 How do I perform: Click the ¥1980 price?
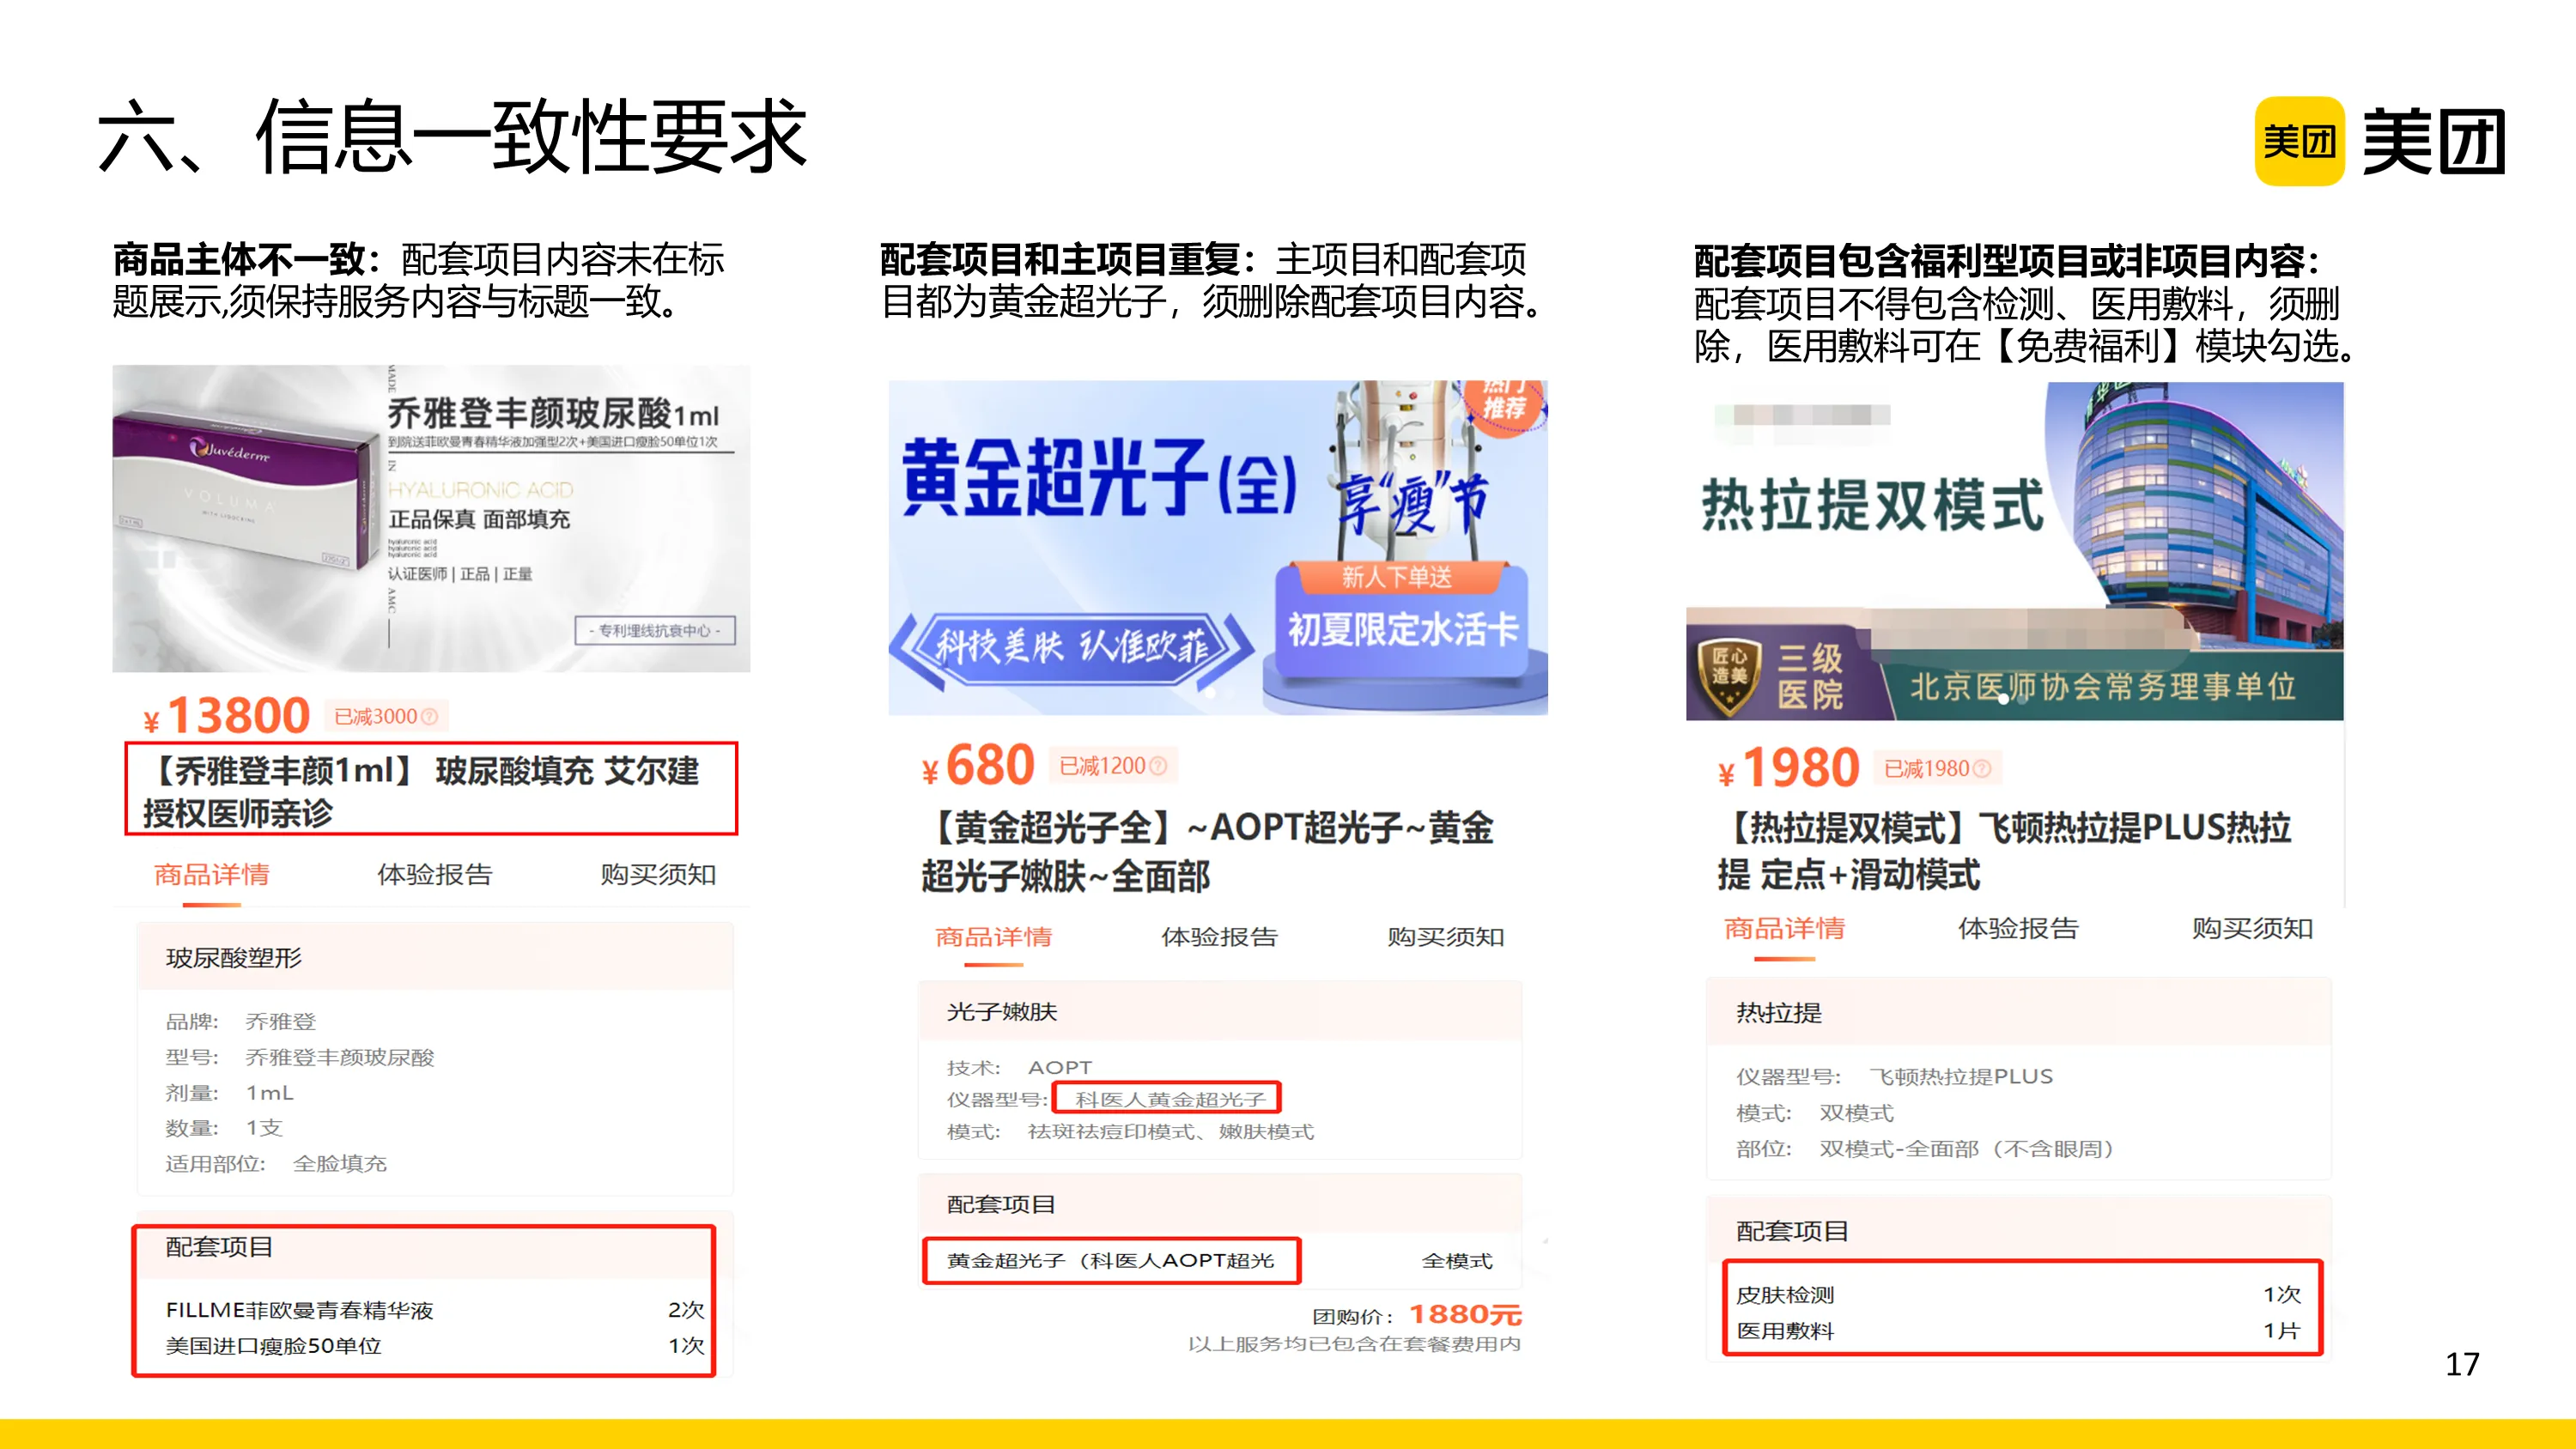pos(1789,769)
